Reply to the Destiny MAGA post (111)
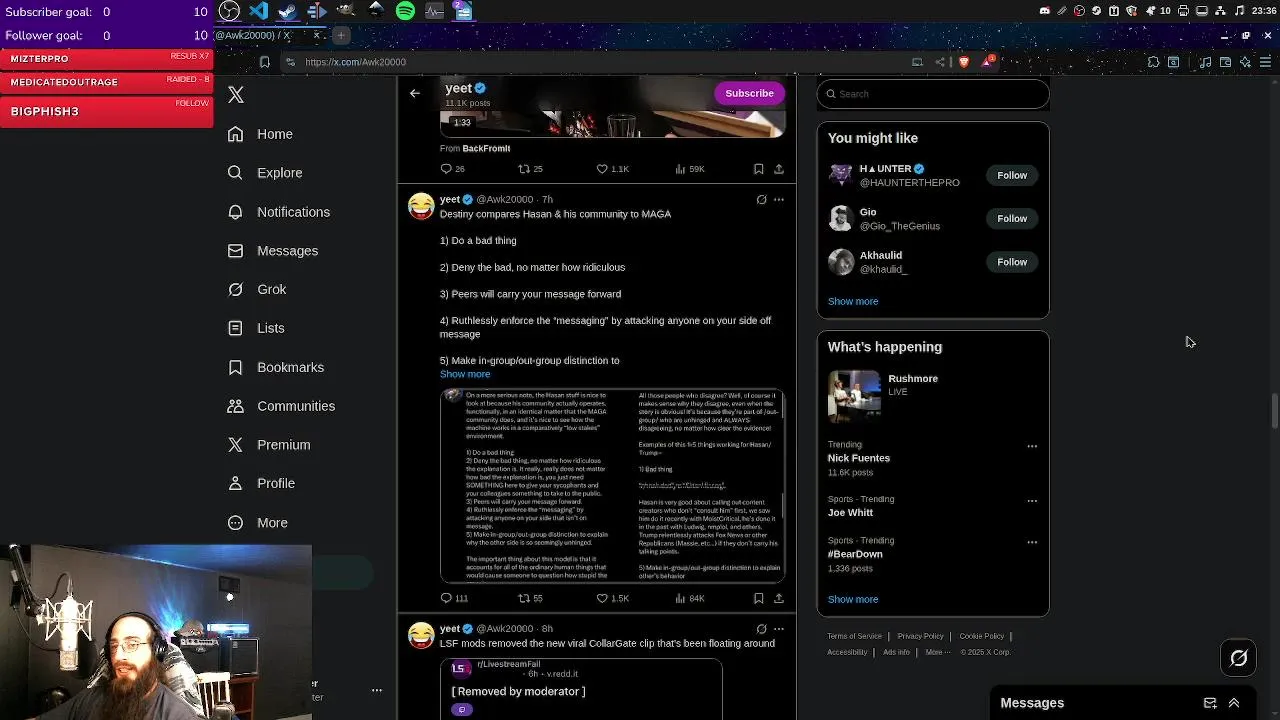The image size is (1280, 720). coord(454,598)
